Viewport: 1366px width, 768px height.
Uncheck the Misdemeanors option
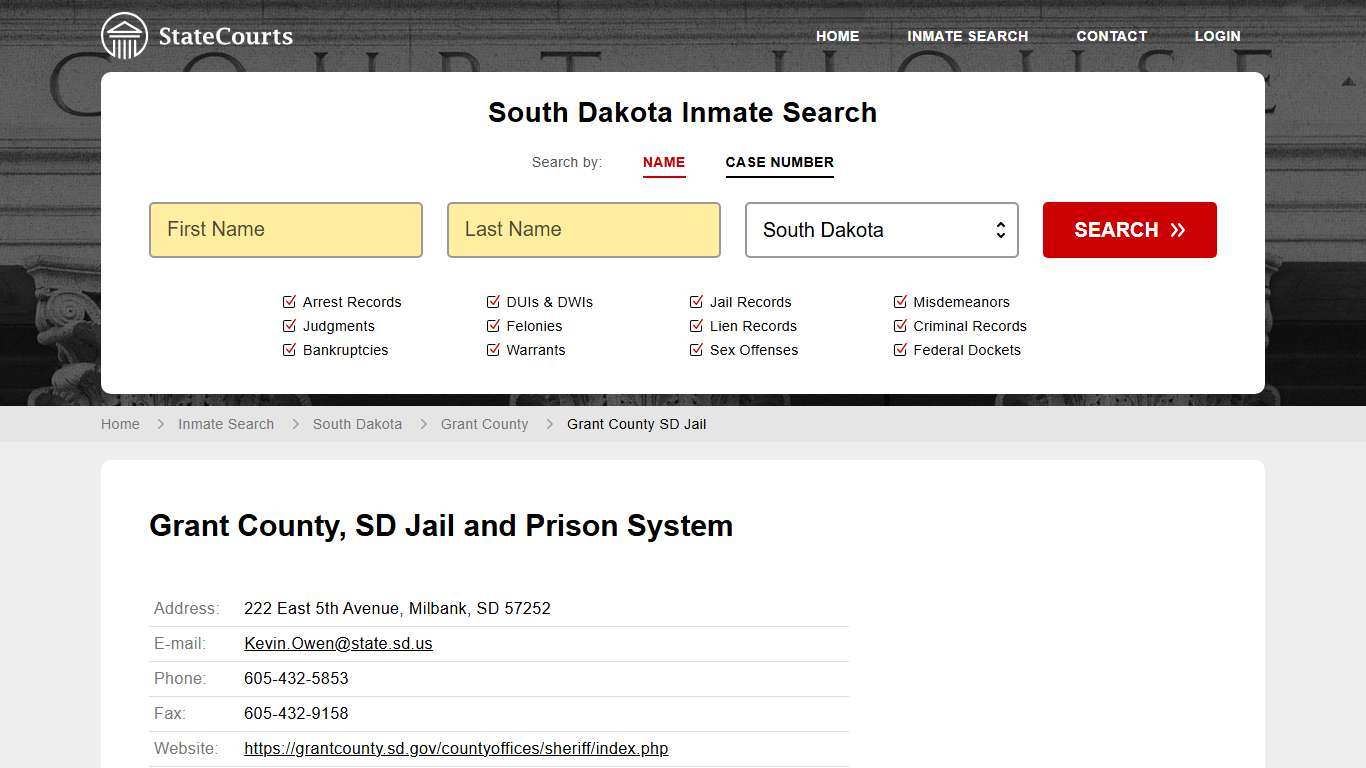tap(900, 301)
